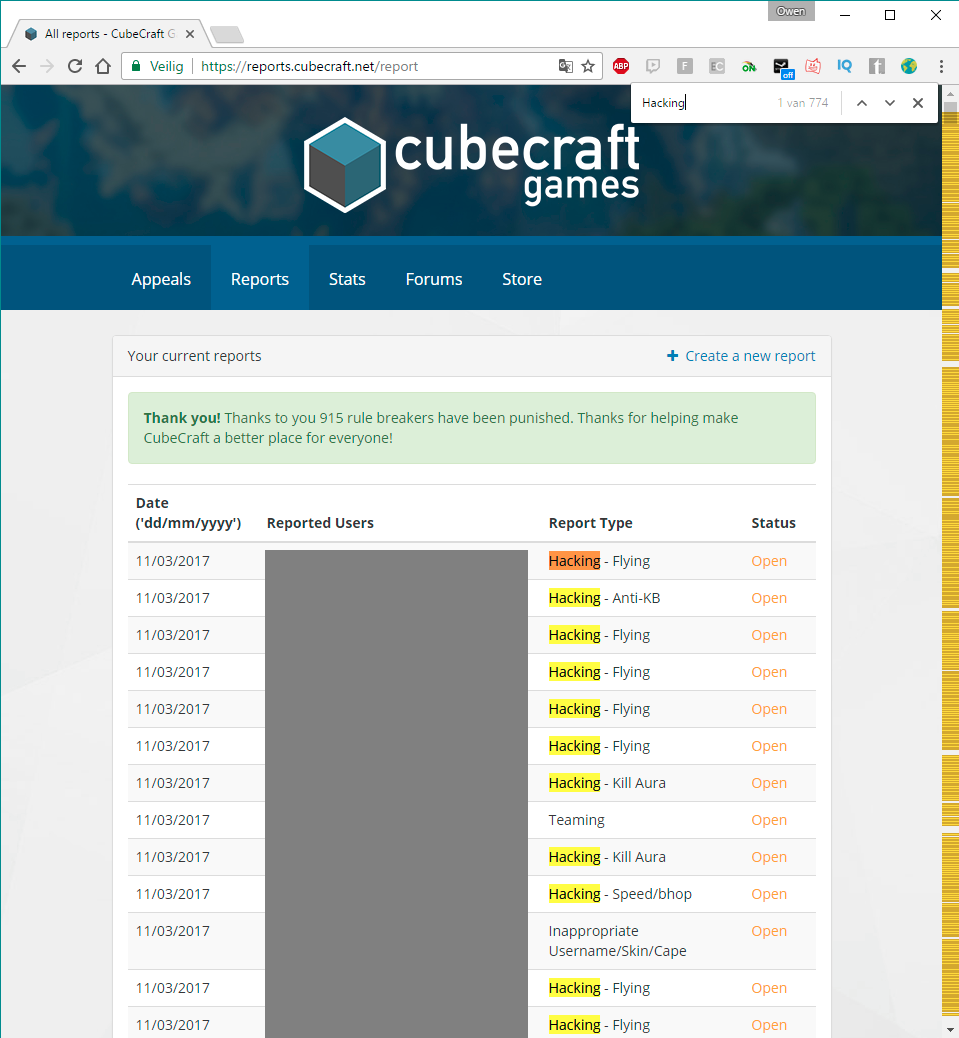Viewport: 959px width, 1038px height.
Task: Click the plus icon beside Create a new report
Action: (x=672, y=355)
